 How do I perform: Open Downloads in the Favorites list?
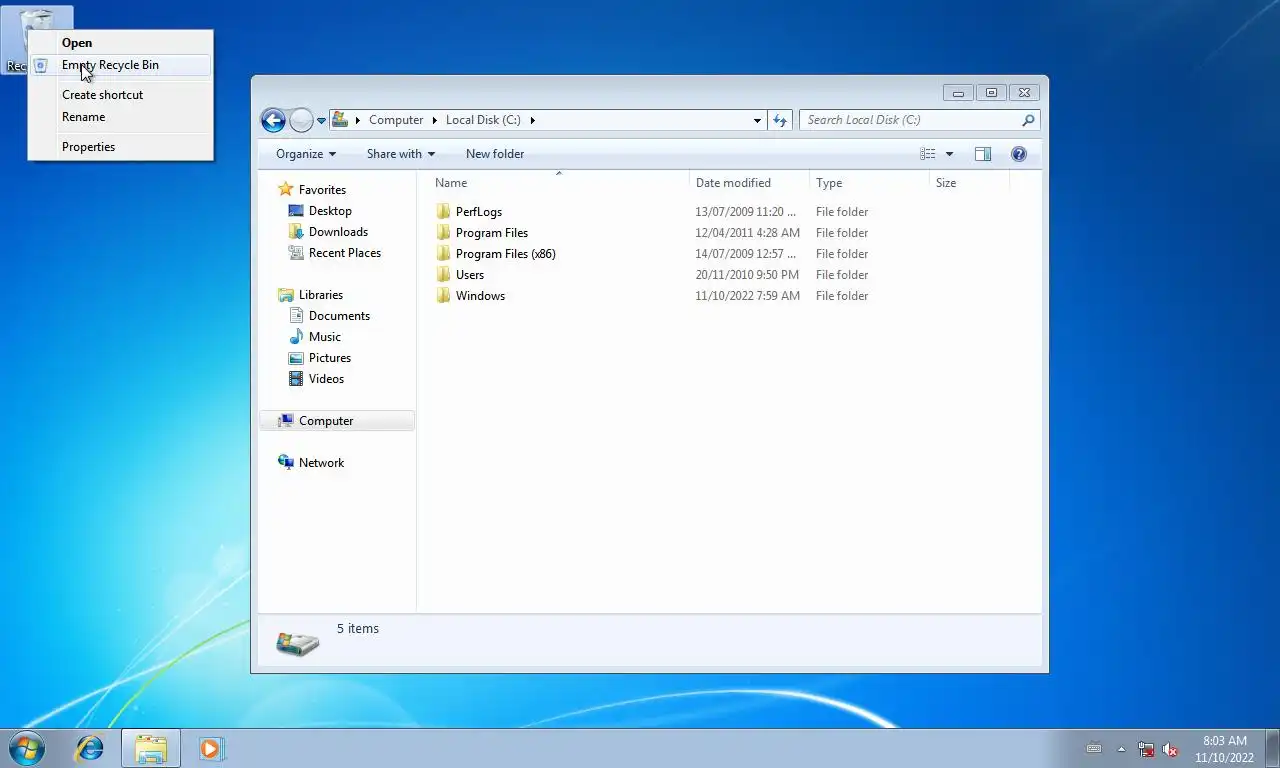click(338, 232)
